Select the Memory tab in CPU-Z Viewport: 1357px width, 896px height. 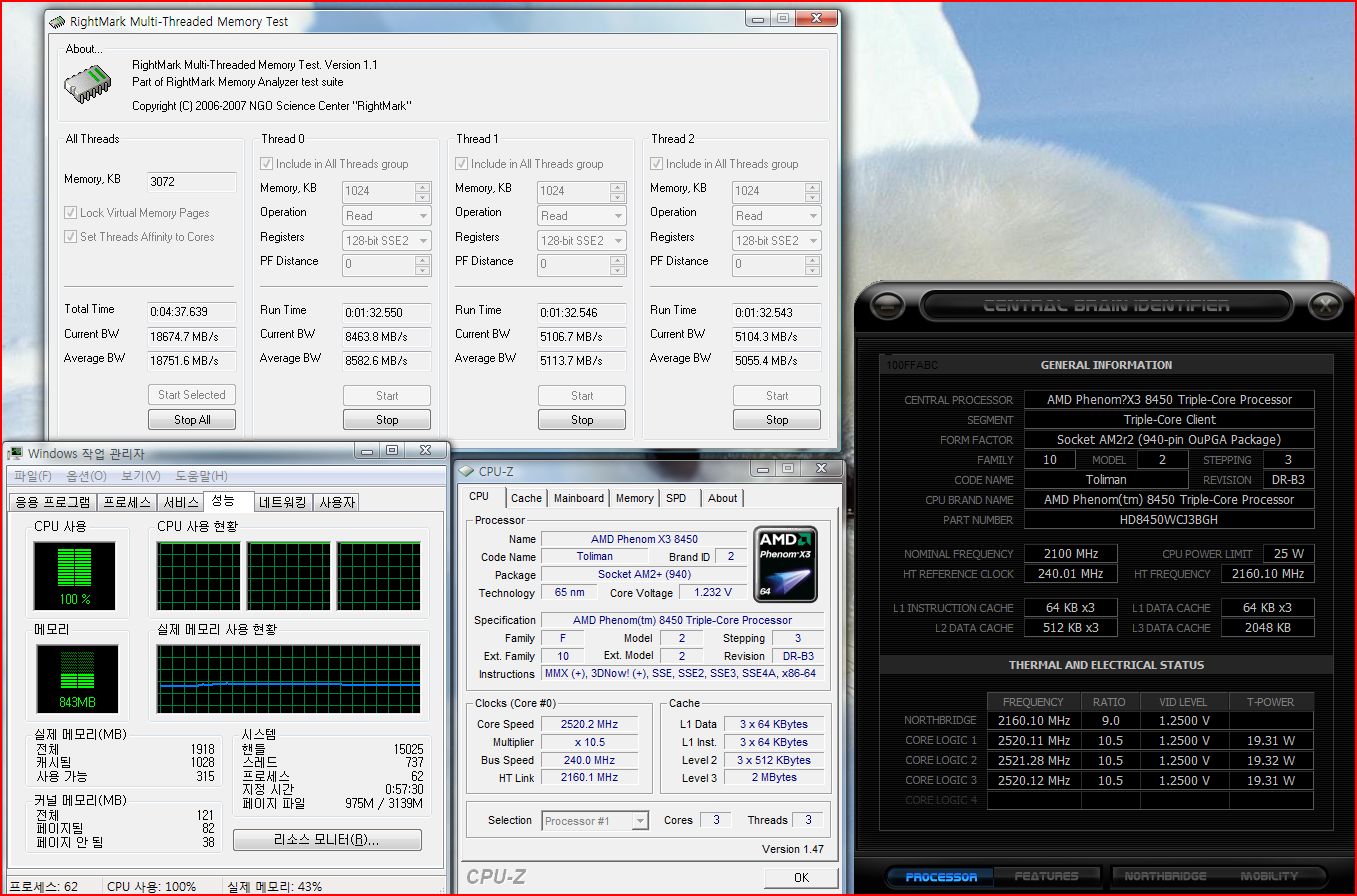tap(634, 498)
